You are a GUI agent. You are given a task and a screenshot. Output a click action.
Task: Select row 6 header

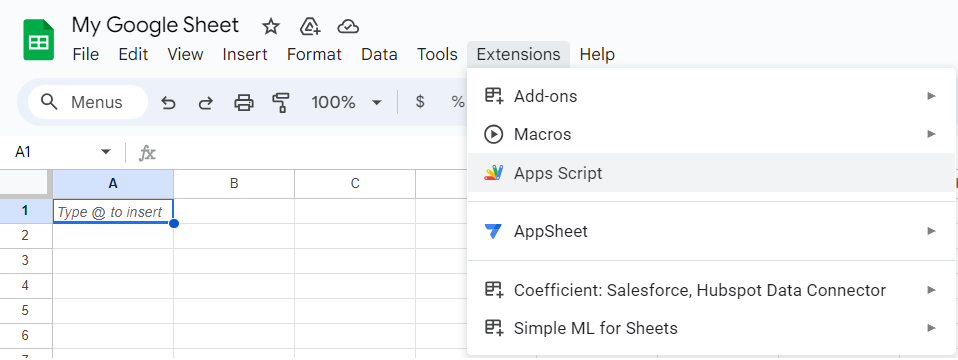[x=25, y=336]
